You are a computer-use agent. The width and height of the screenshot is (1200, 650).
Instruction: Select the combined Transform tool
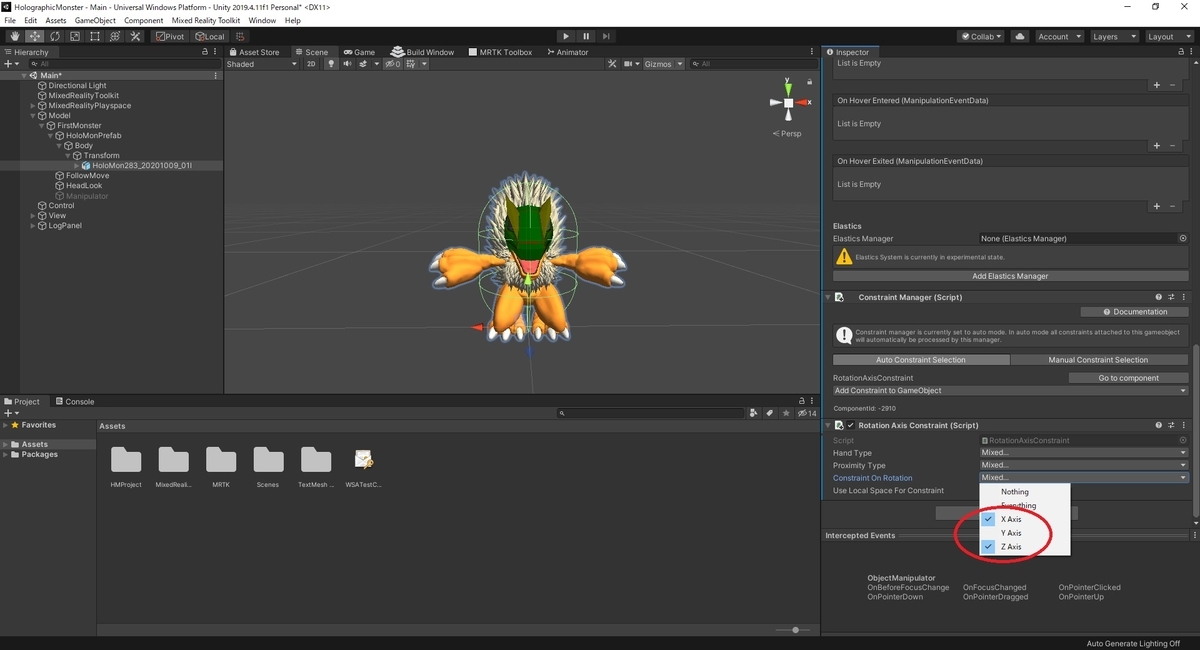pos(114,36)
